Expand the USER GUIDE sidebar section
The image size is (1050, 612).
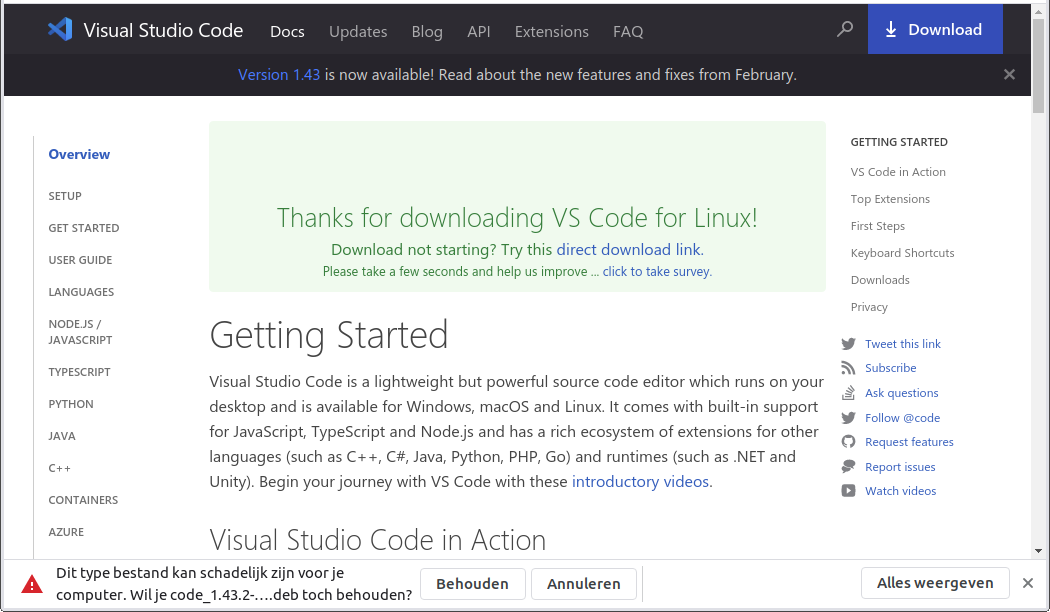(x=80, y=260)
